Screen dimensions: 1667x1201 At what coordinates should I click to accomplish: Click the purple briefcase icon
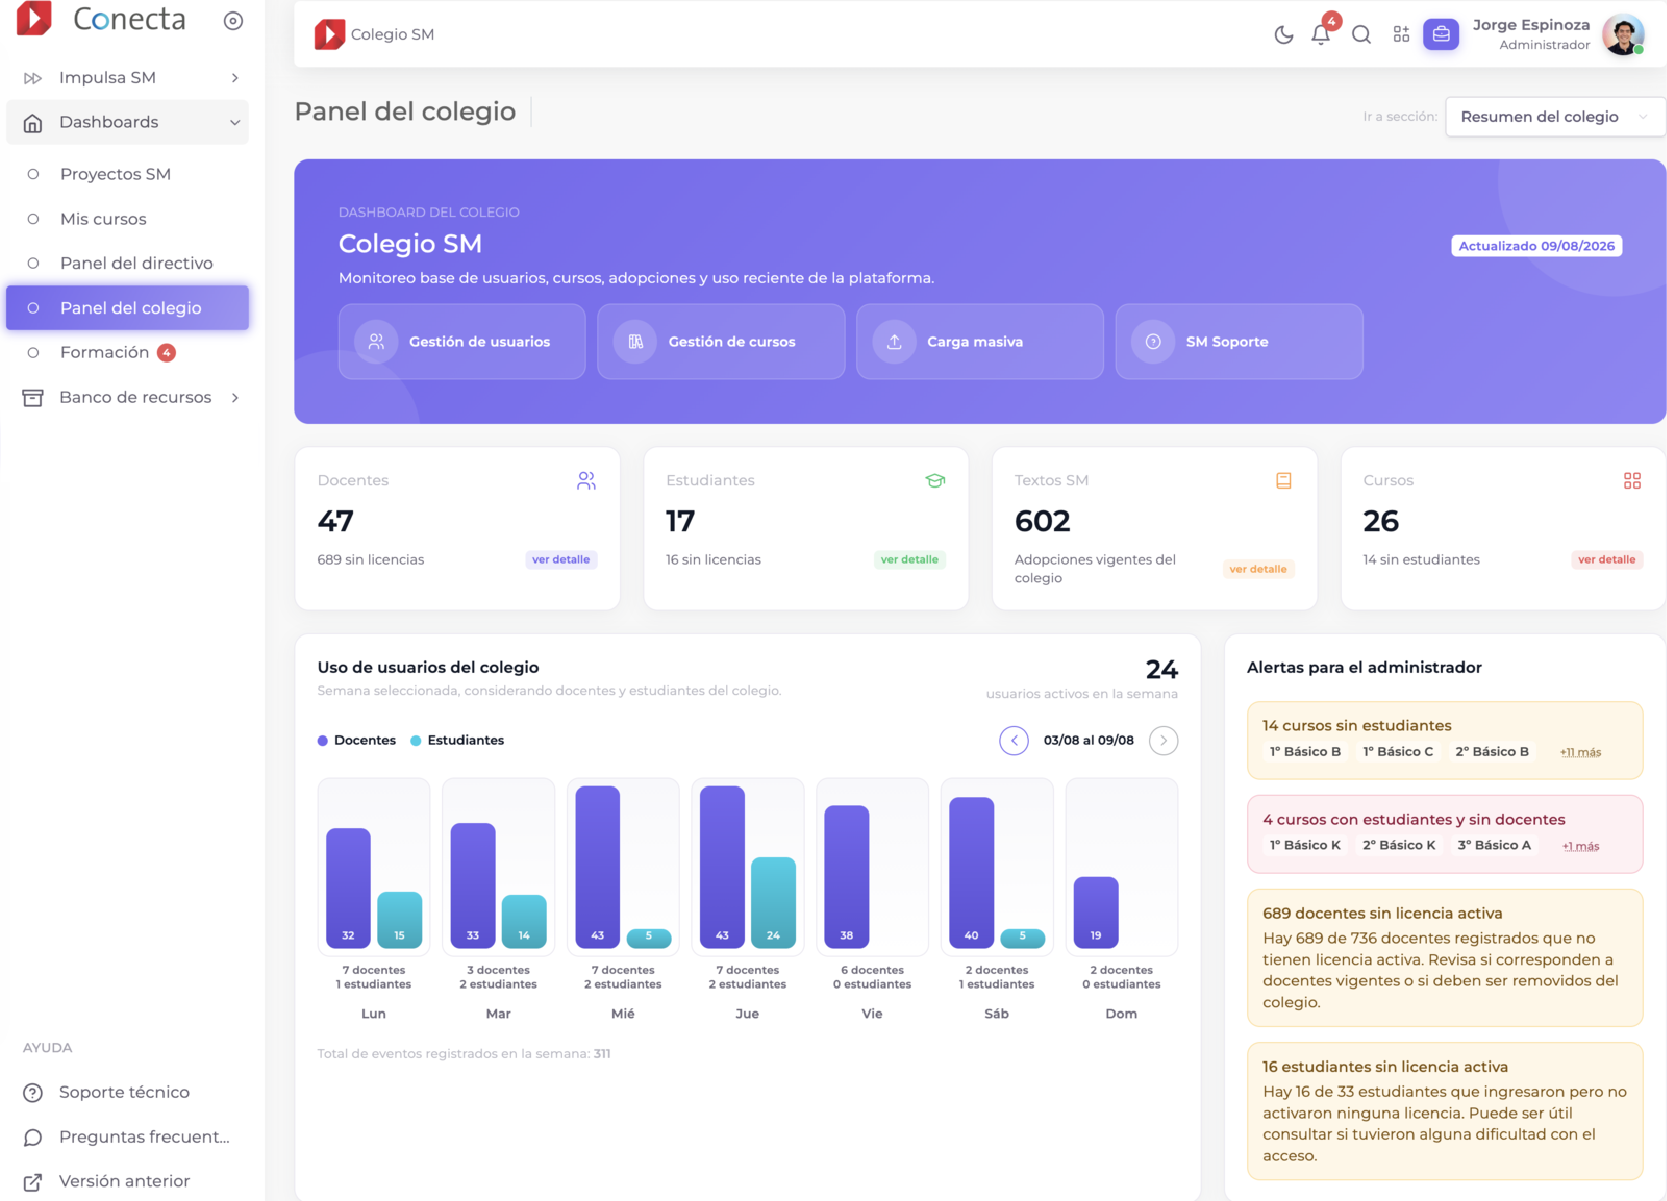(1441, 35)
